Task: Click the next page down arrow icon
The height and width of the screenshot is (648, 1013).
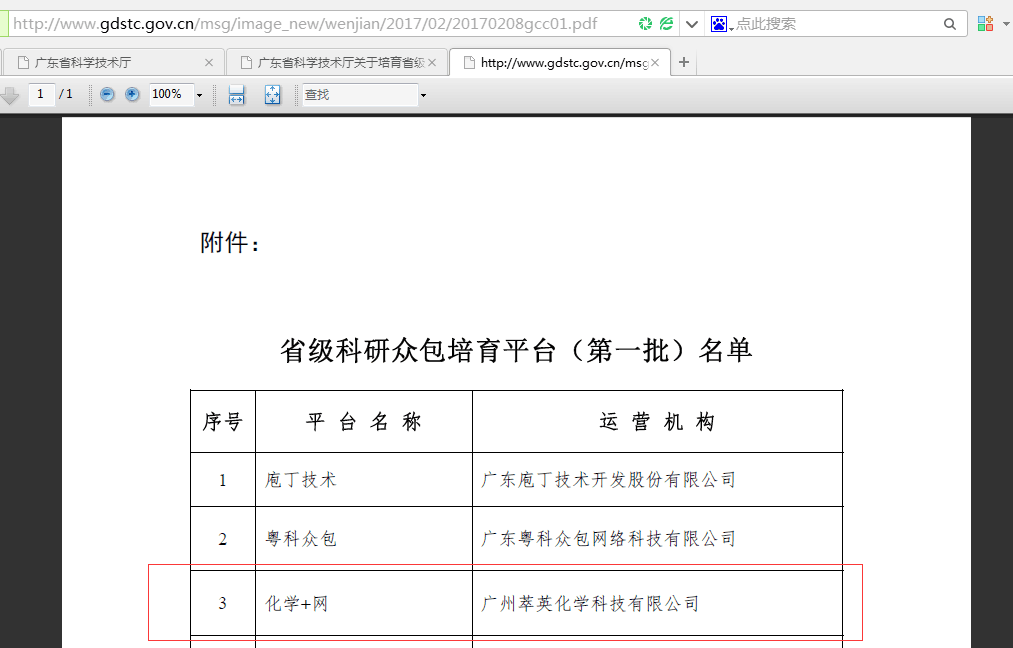Action: click(x=10, y=95)
